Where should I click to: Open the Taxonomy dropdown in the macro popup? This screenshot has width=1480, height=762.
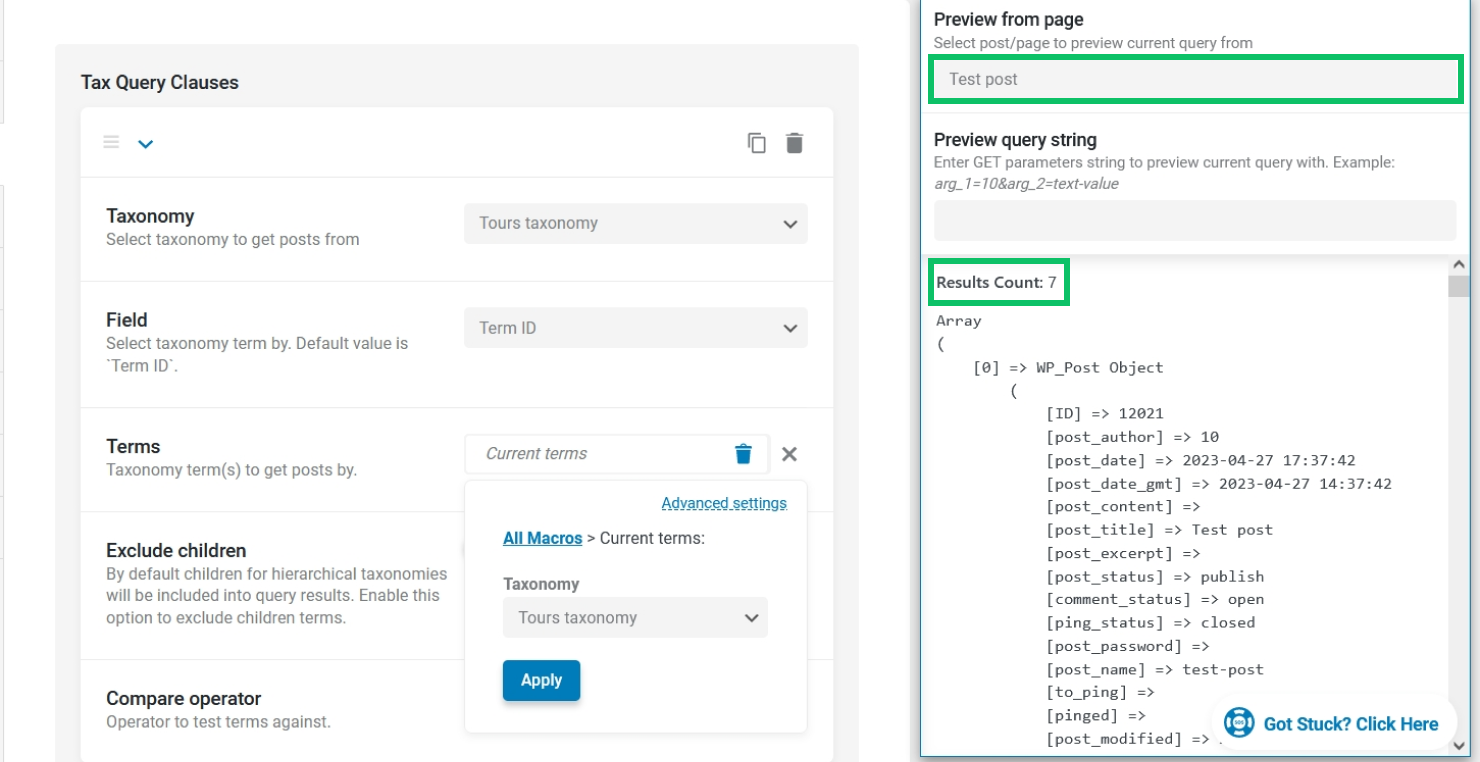click(635, 617)
